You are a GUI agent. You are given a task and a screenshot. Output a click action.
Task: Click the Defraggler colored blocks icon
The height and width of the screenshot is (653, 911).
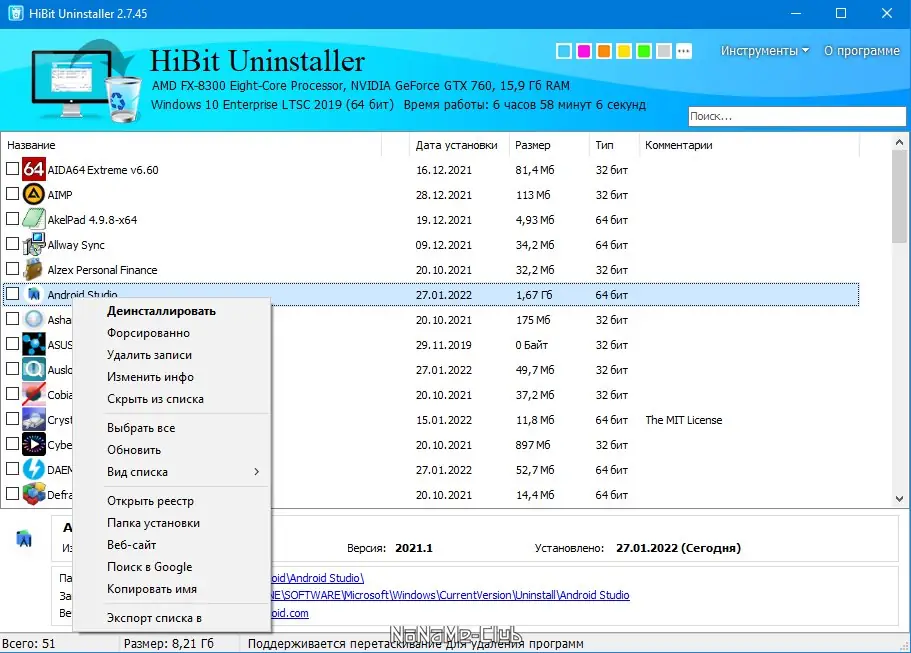tap(34, 494)
